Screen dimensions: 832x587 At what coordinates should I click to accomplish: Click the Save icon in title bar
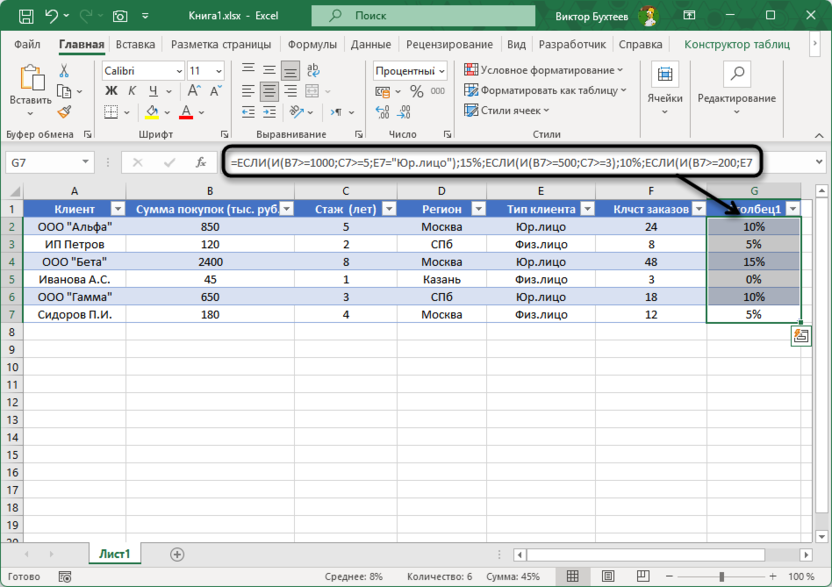tap(25, 16)
